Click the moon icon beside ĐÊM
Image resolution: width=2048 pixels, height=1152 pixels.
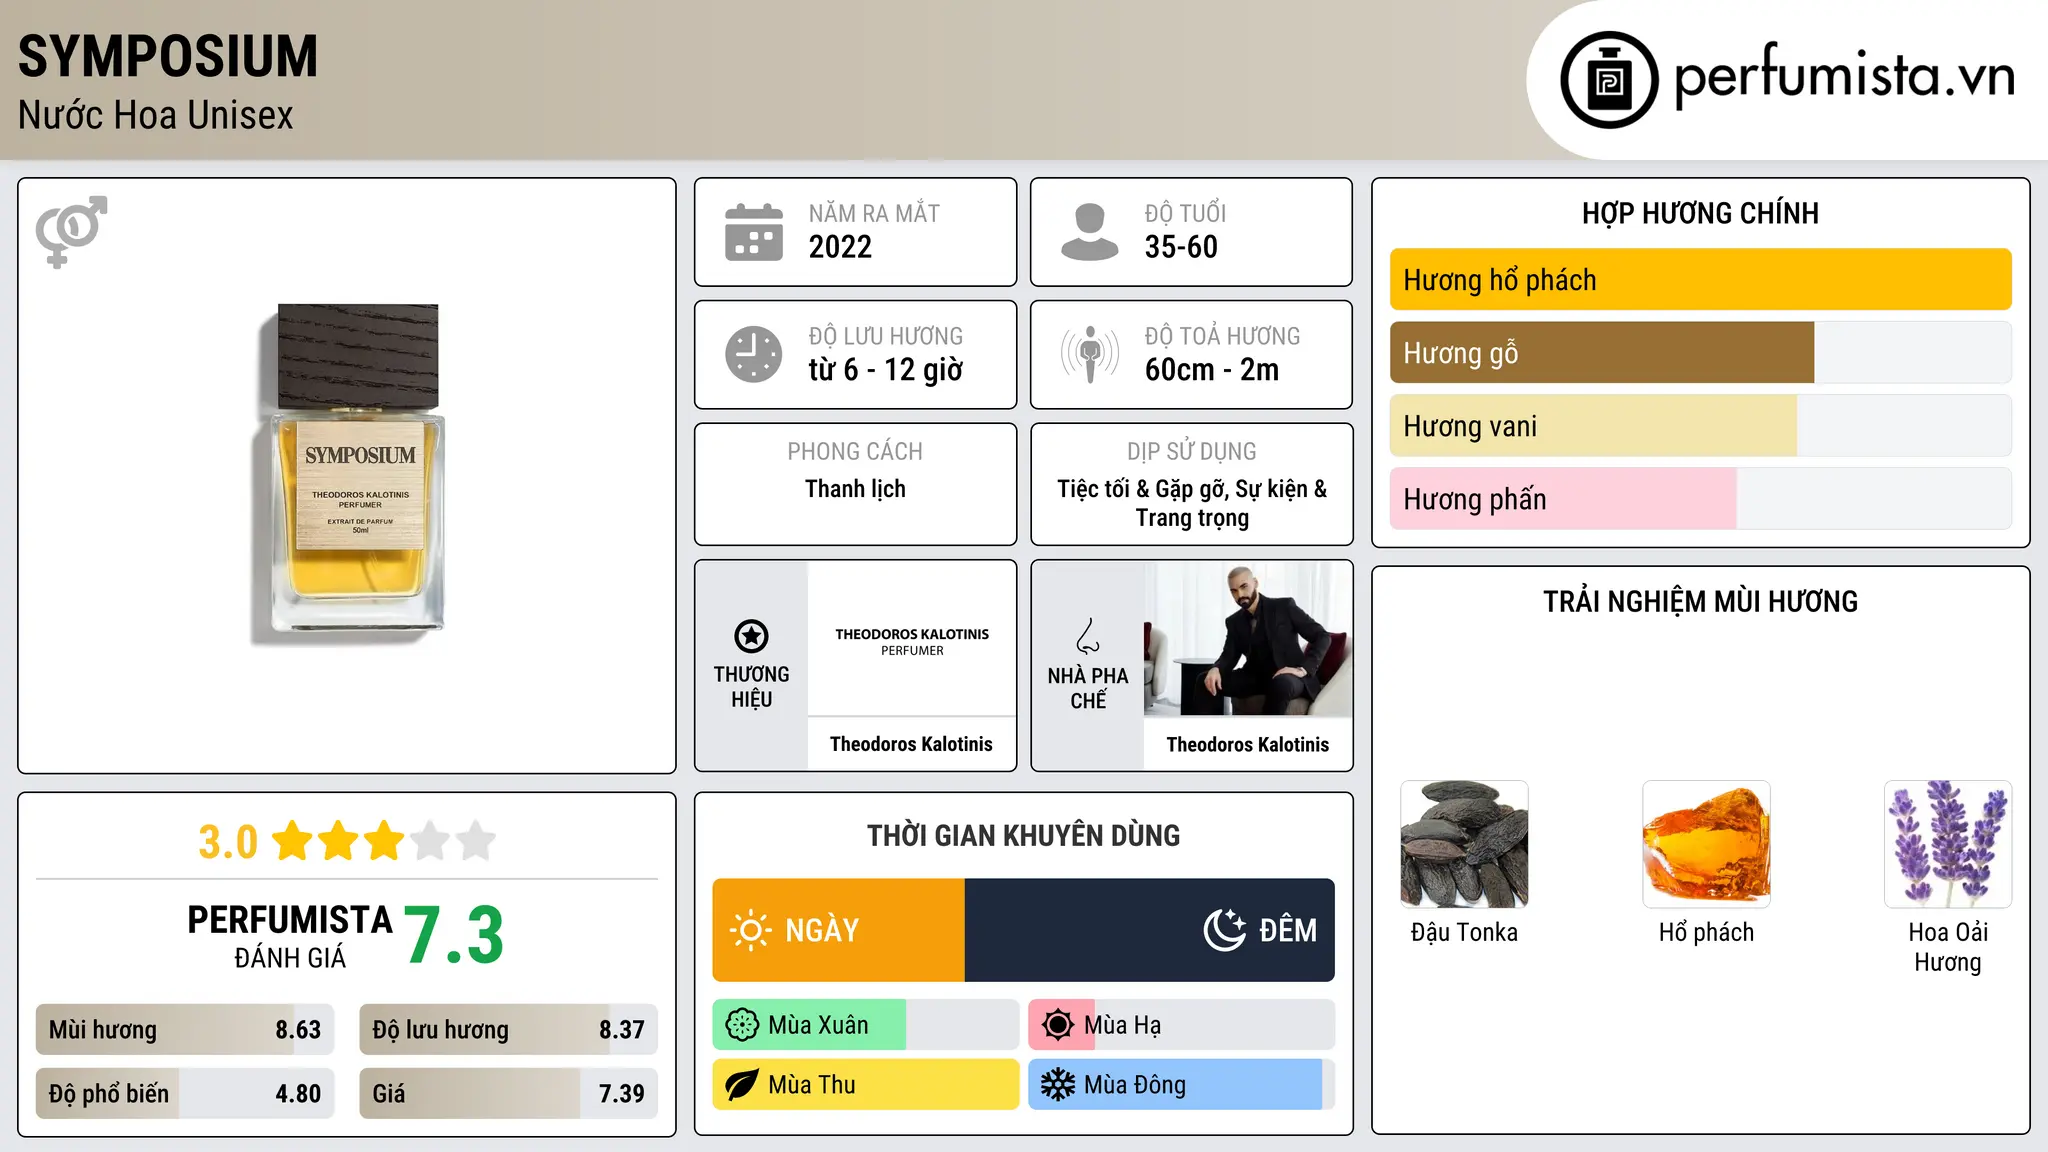pyautogui.click(x=1225, y=930)
